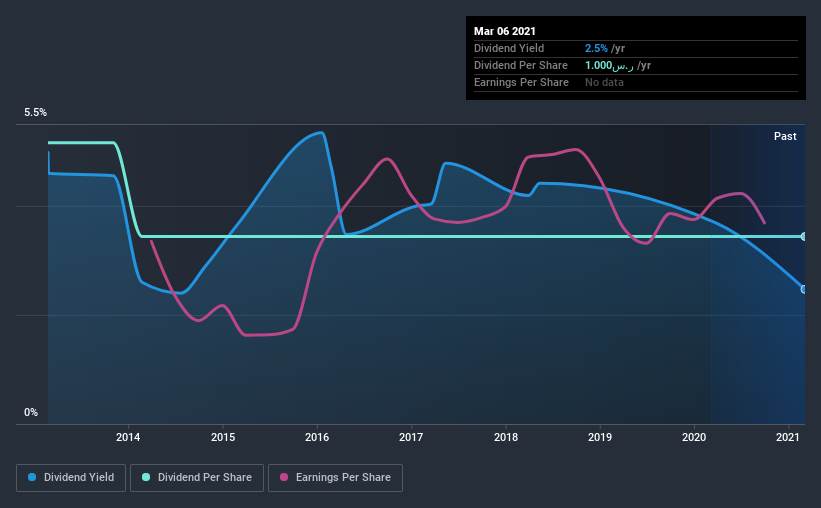Click the 2016 x-axis label
This screenshot has height=508, width=821.
click(x=317, y=437)
